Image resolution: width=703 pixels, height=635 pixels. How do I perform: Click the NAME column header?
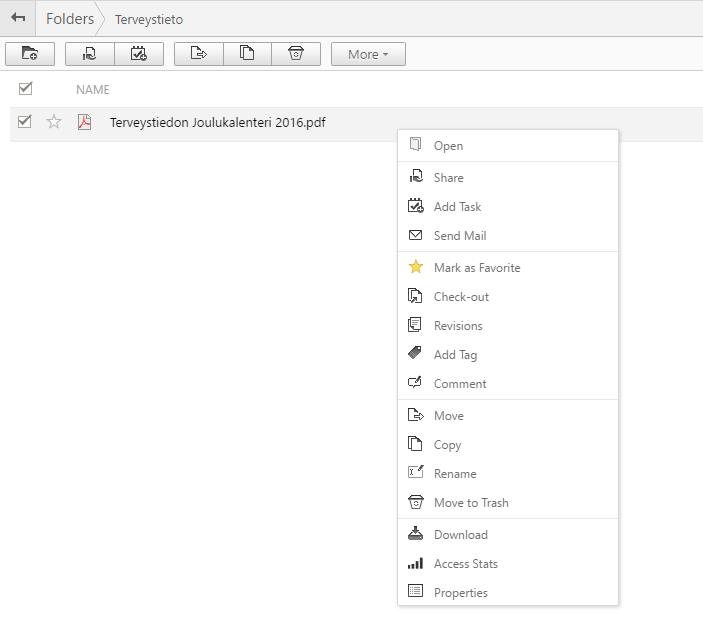93,89
